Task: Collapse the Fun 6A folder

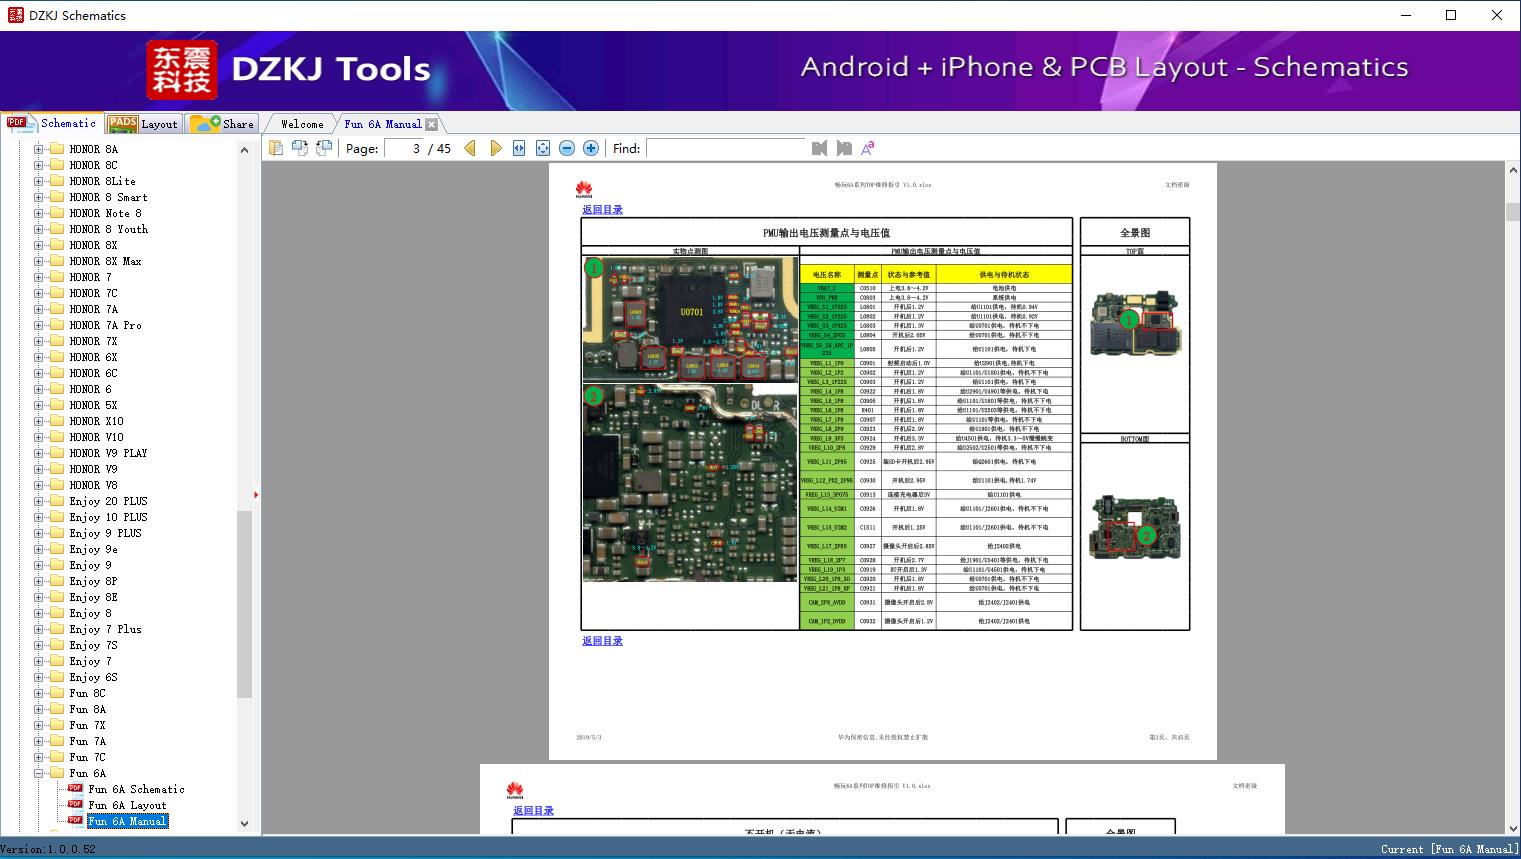Action: pyautogui.click(x=39, y=773)
